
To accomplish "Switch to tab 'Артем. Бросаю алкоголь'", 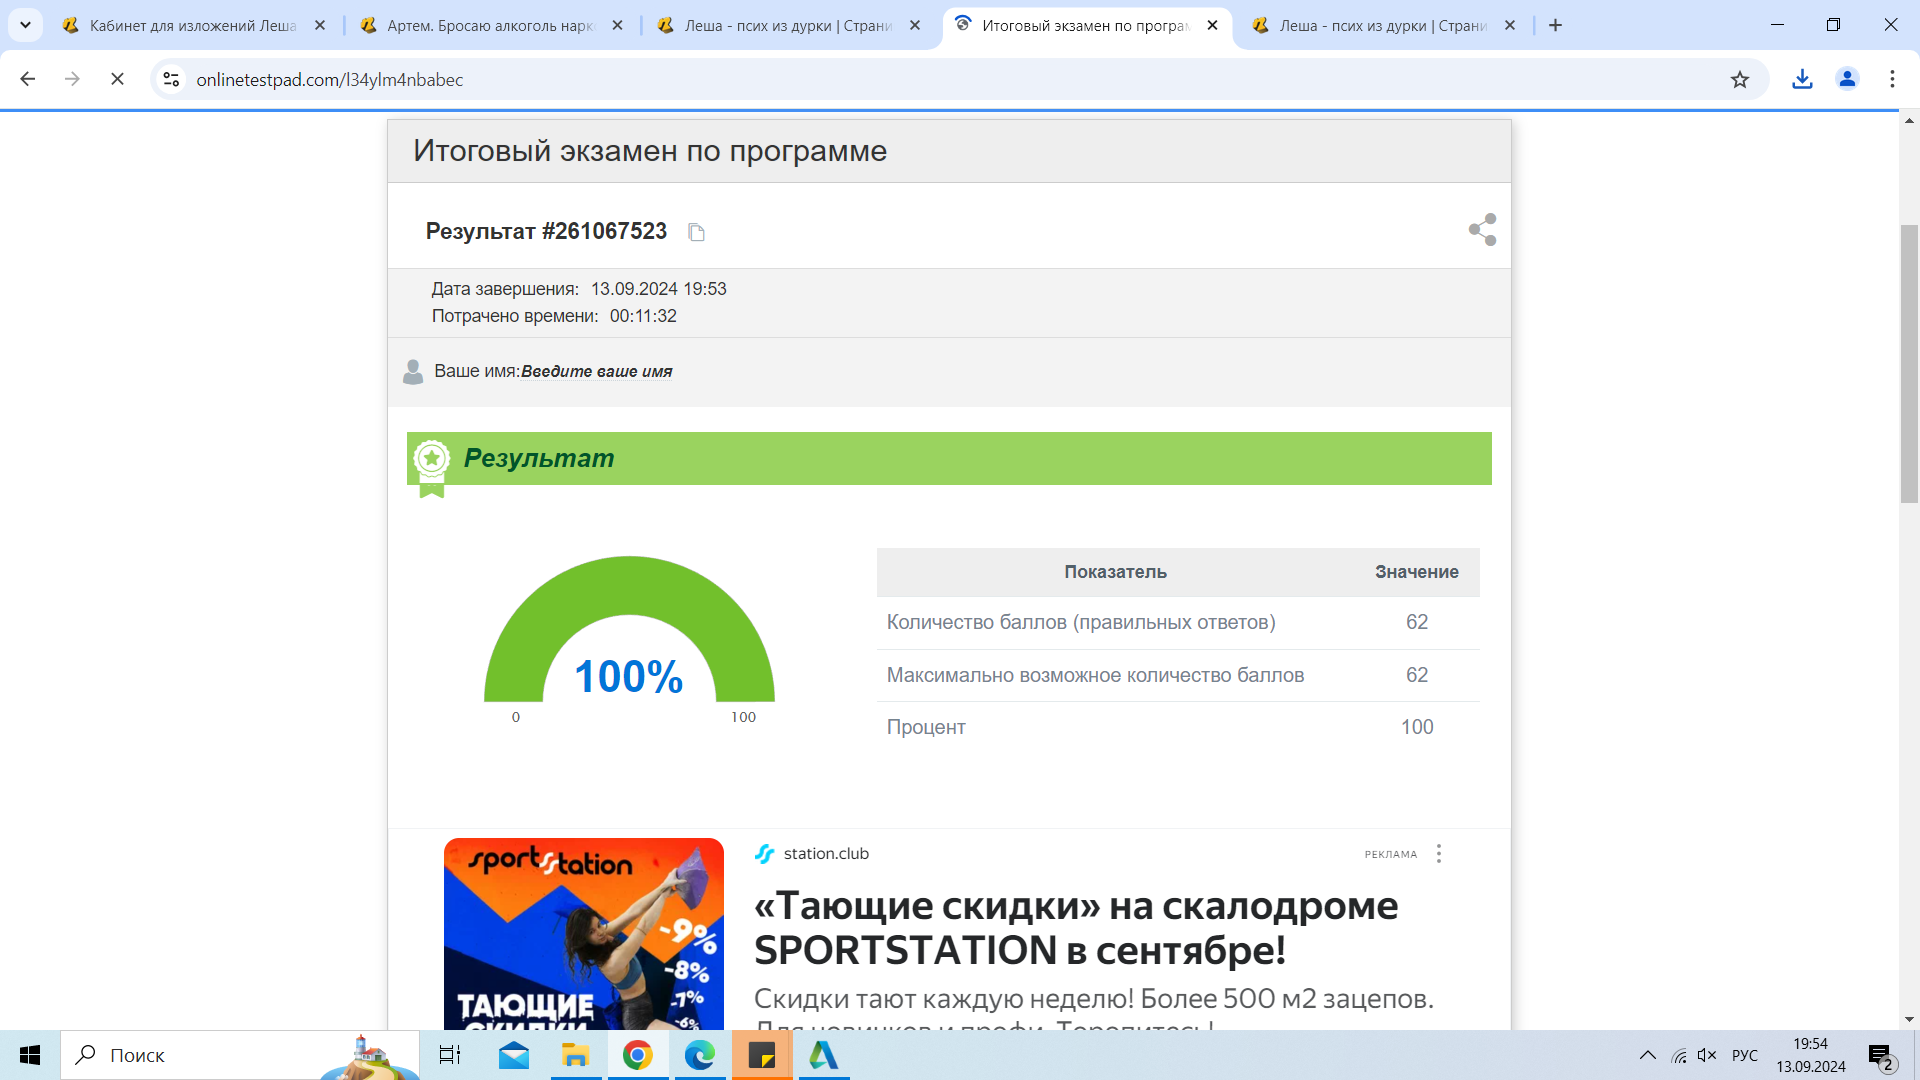I will 490,26.
